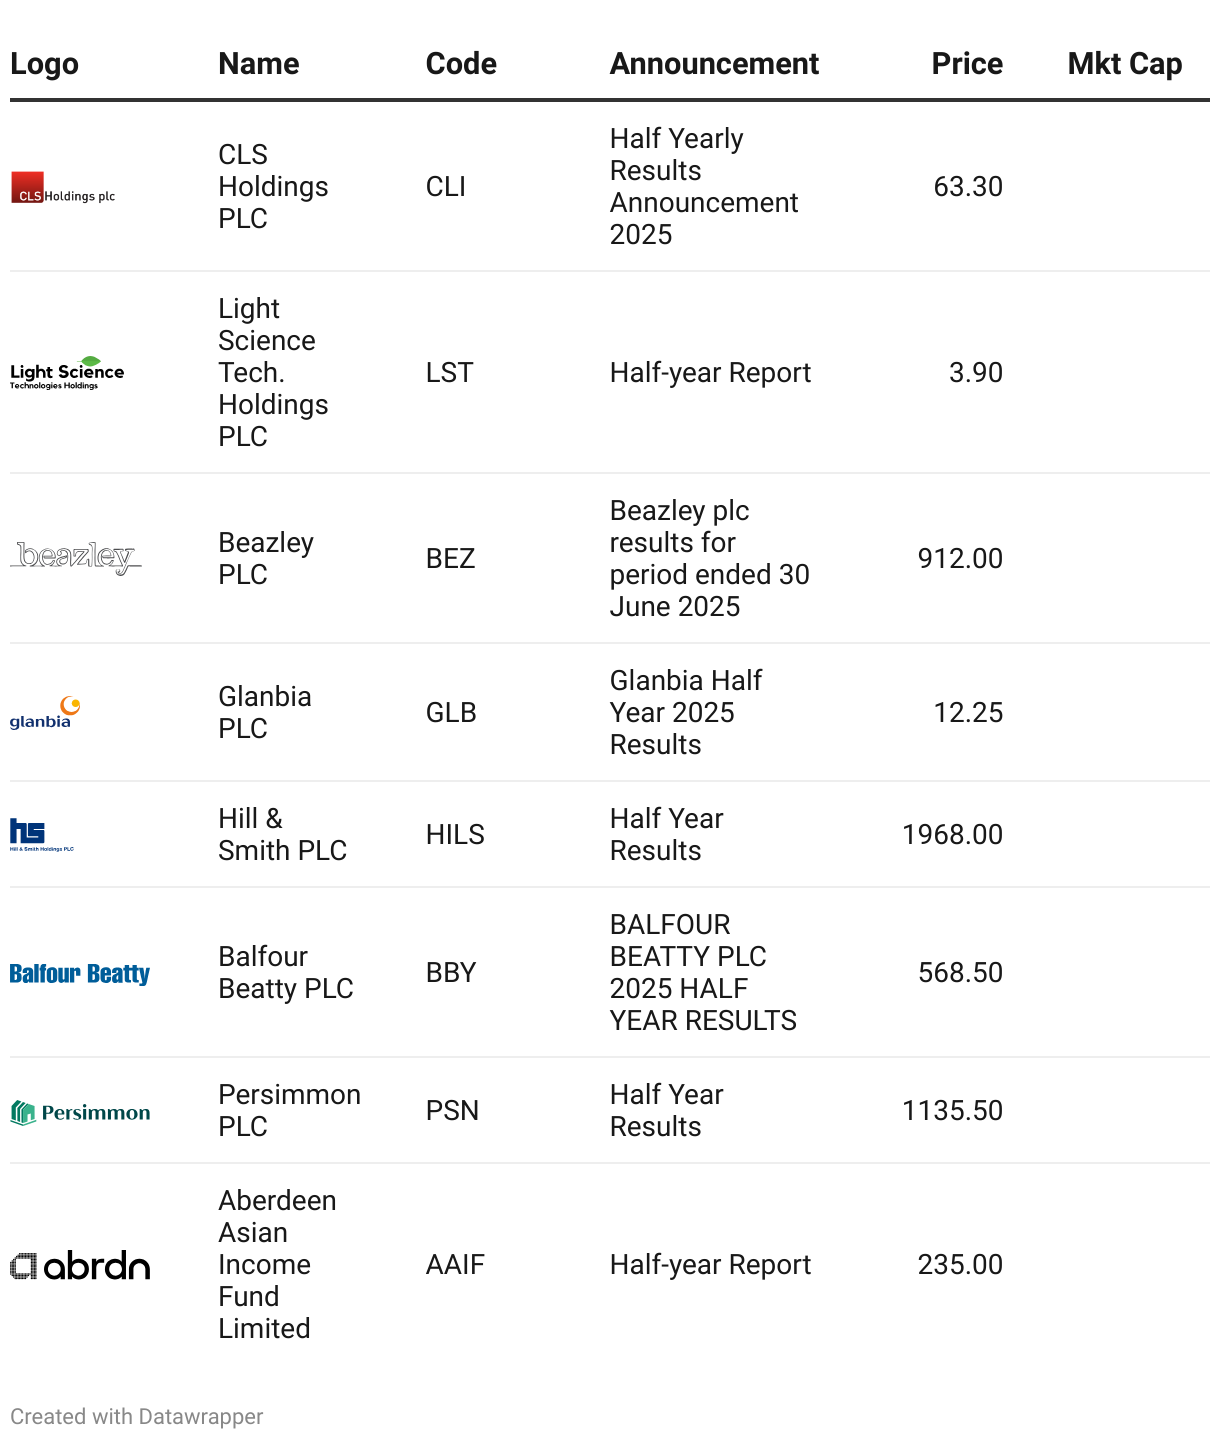
Task: Sort by the Price column header
Action: click(x=967, y=64)
